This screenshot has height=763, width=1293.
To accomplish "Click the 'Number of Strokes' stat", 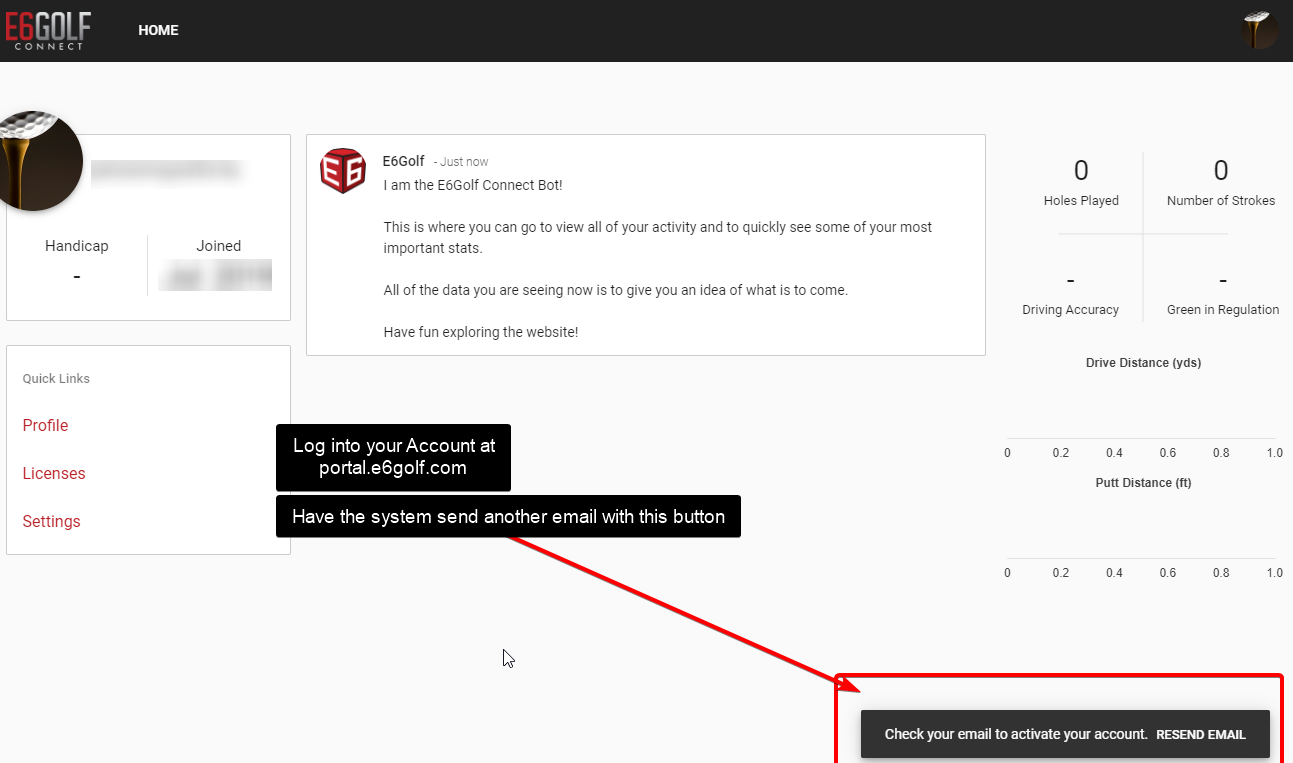I will (1221, 182).
